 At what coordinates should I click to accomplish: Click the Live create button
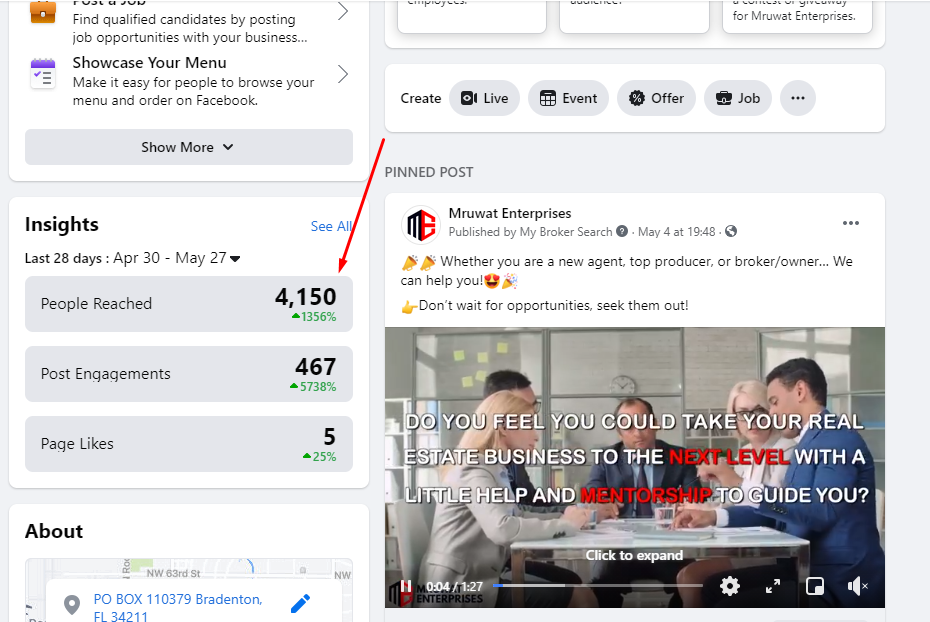pyautogui.click(x=484, y=98)
